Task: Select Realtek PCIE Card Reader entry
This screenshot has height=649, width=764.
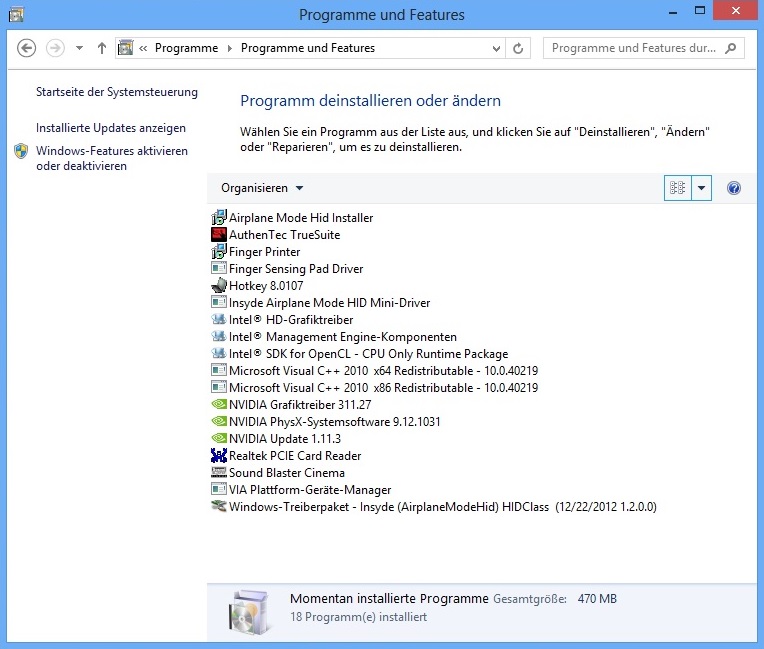Action: pyautogui.click(x=295, y=456)
